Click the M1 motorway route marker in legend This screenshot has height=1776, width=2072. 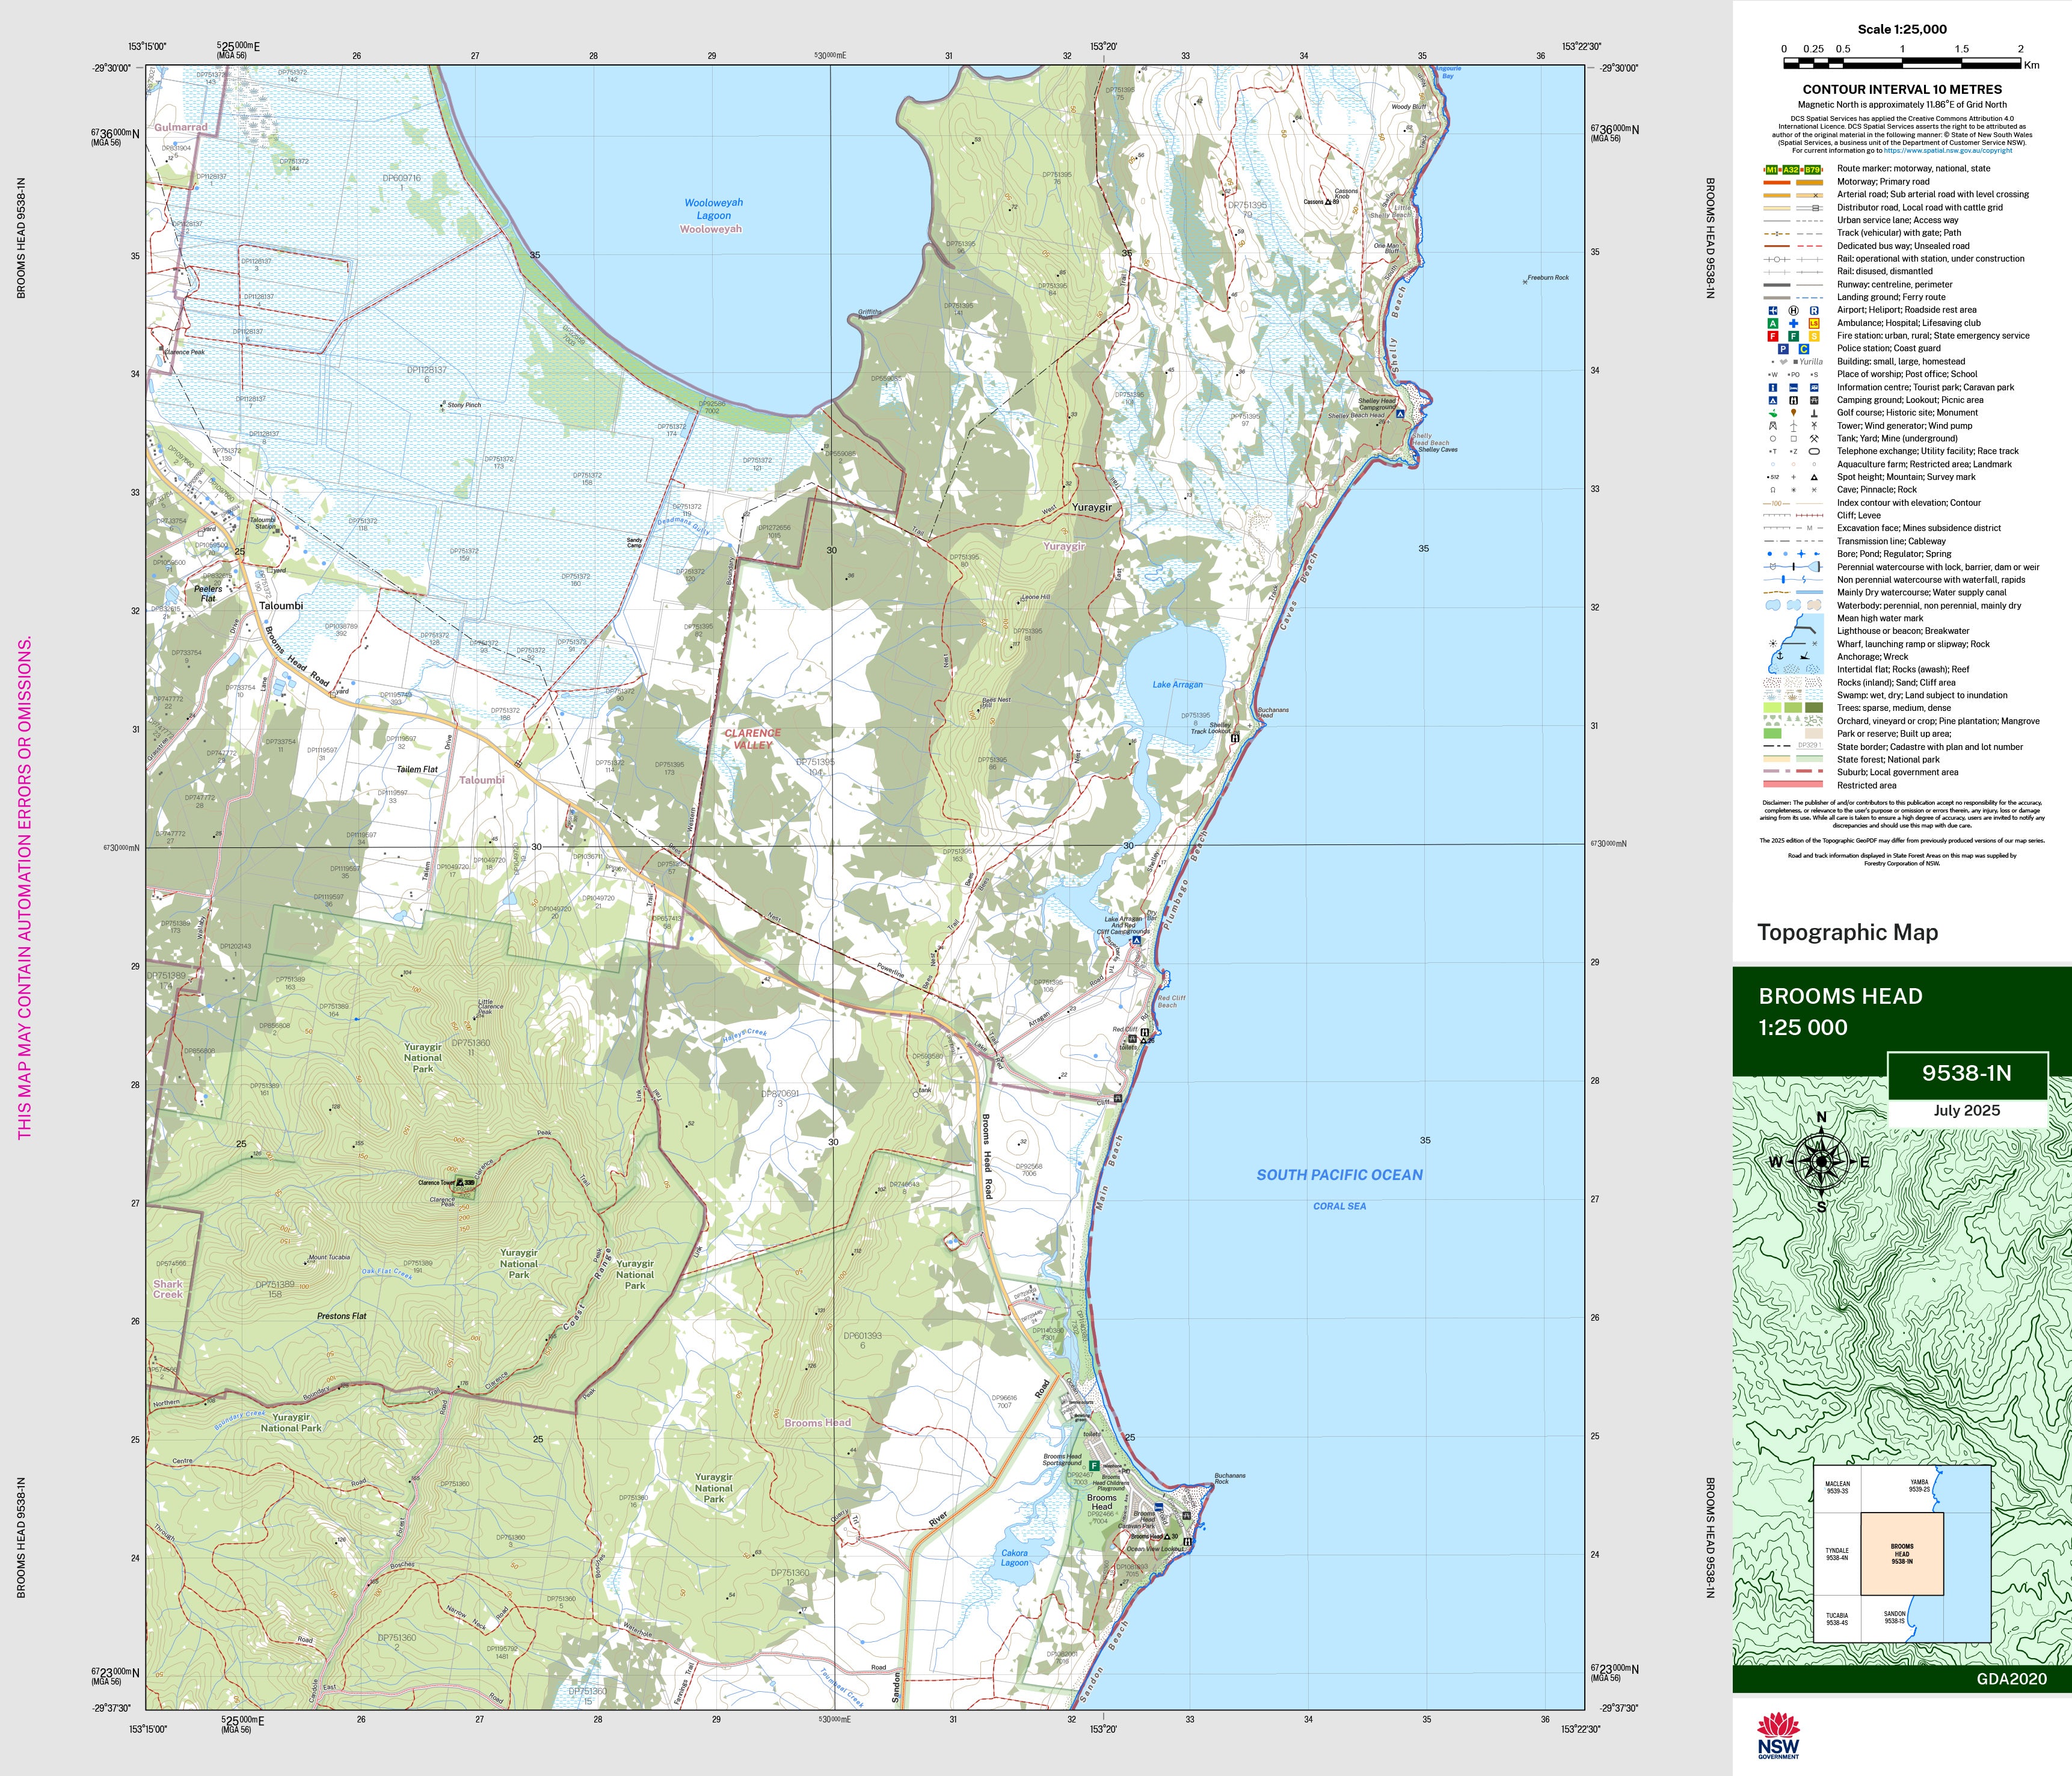(x=1771, y=170)
